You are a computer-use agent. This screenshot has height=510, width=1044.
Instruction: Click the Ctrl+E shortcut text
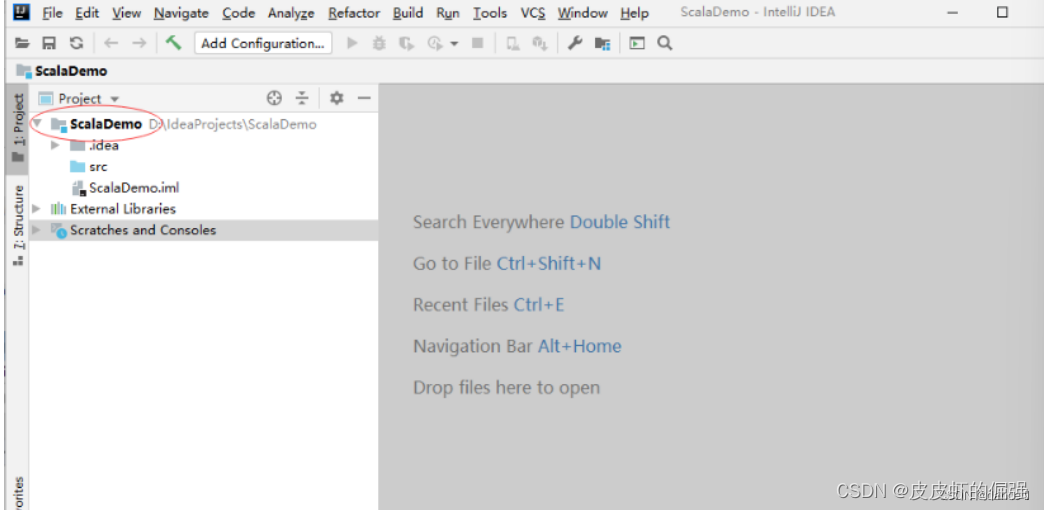coord(539,305)
